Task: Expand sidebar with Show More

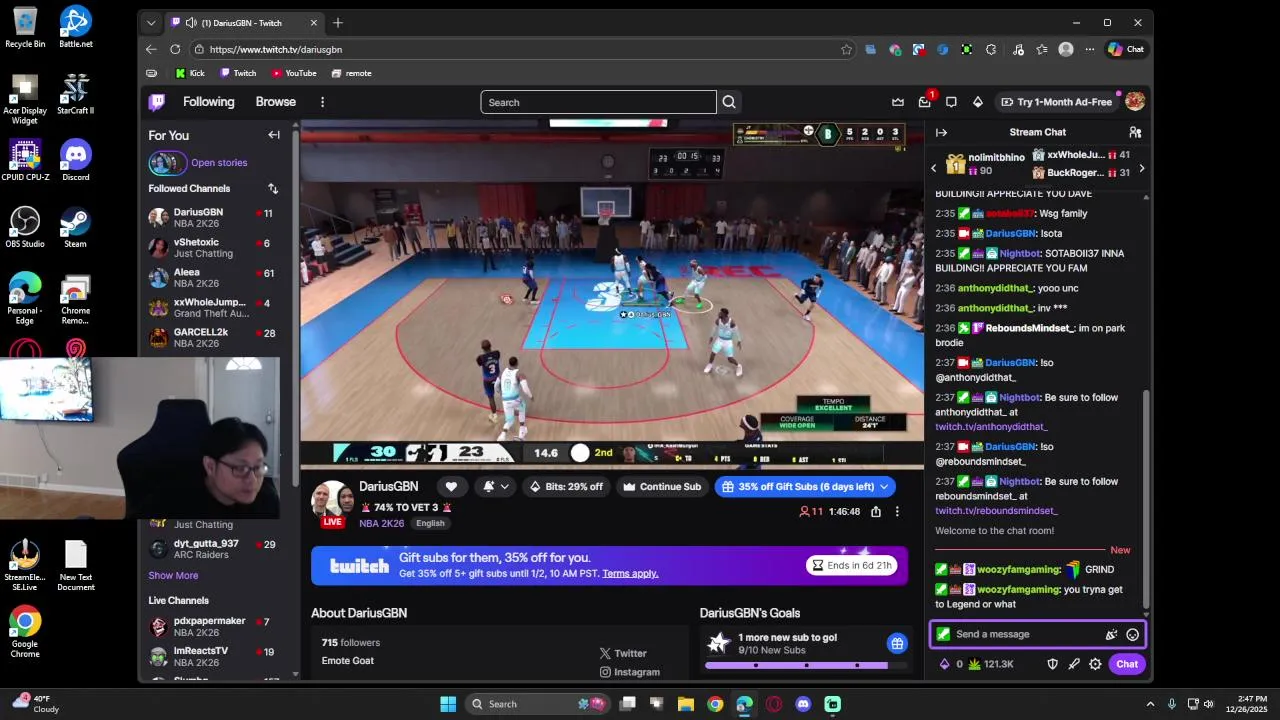Action: coord(173,575)
